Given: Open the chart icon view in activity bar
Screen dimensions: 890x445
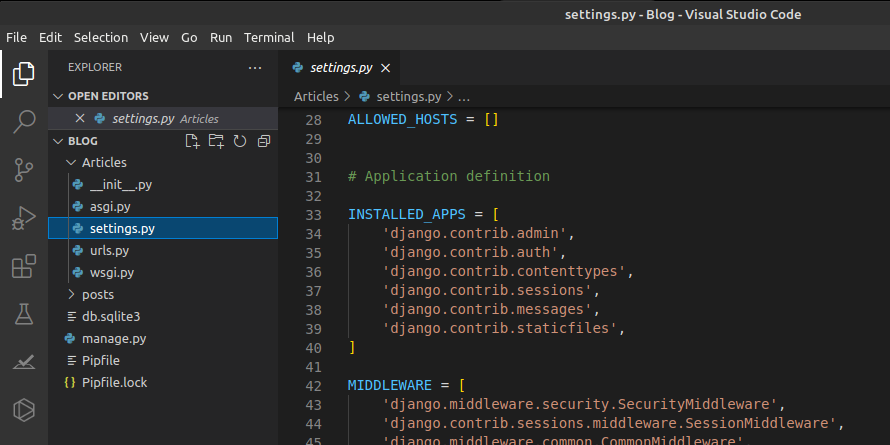Looking at the screenshot, I should pyautogui.click(x=24, y=362).
